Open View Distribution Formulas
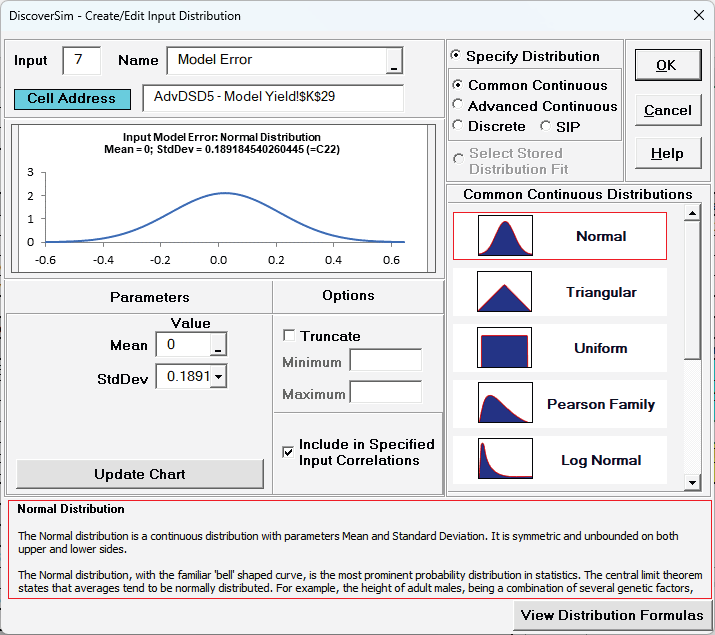This screenshot has width=715, height=635. coord(613,615)
